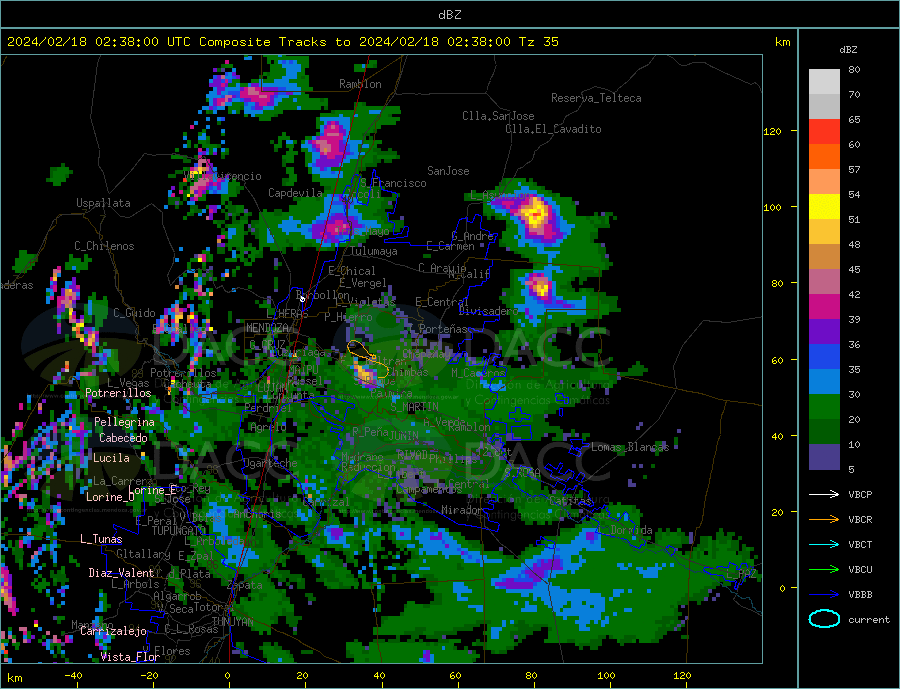Click the 'dBZ' title in top bar
The width and height of the screenshot is (900, 689).
449,15
